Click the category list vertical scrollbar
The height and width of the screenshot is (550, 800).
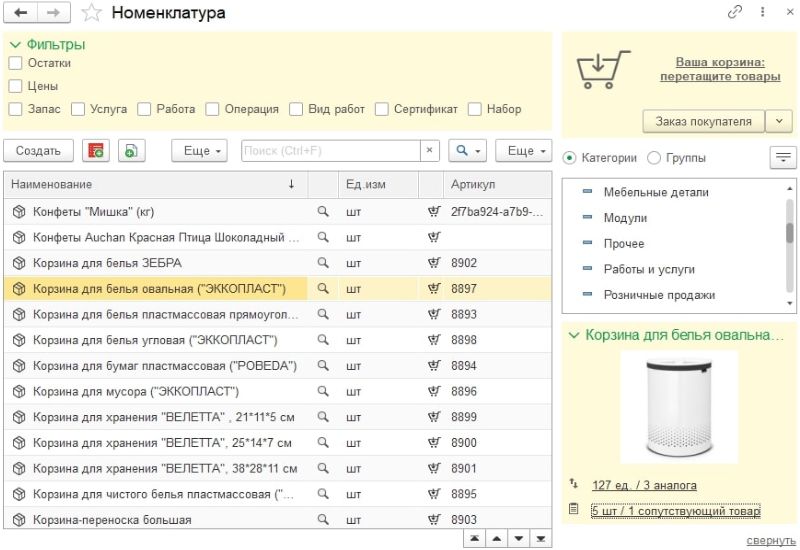(790, 246)
